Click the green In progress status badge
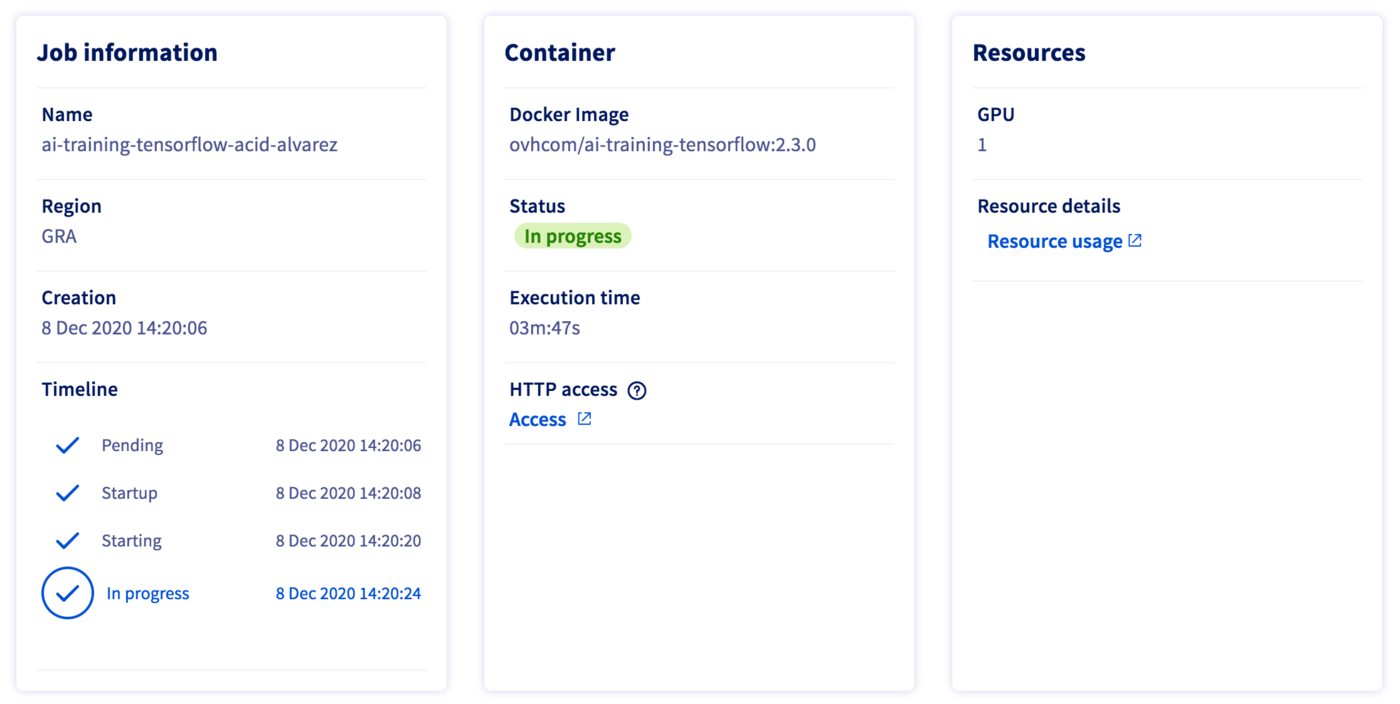 click(573, 237)
